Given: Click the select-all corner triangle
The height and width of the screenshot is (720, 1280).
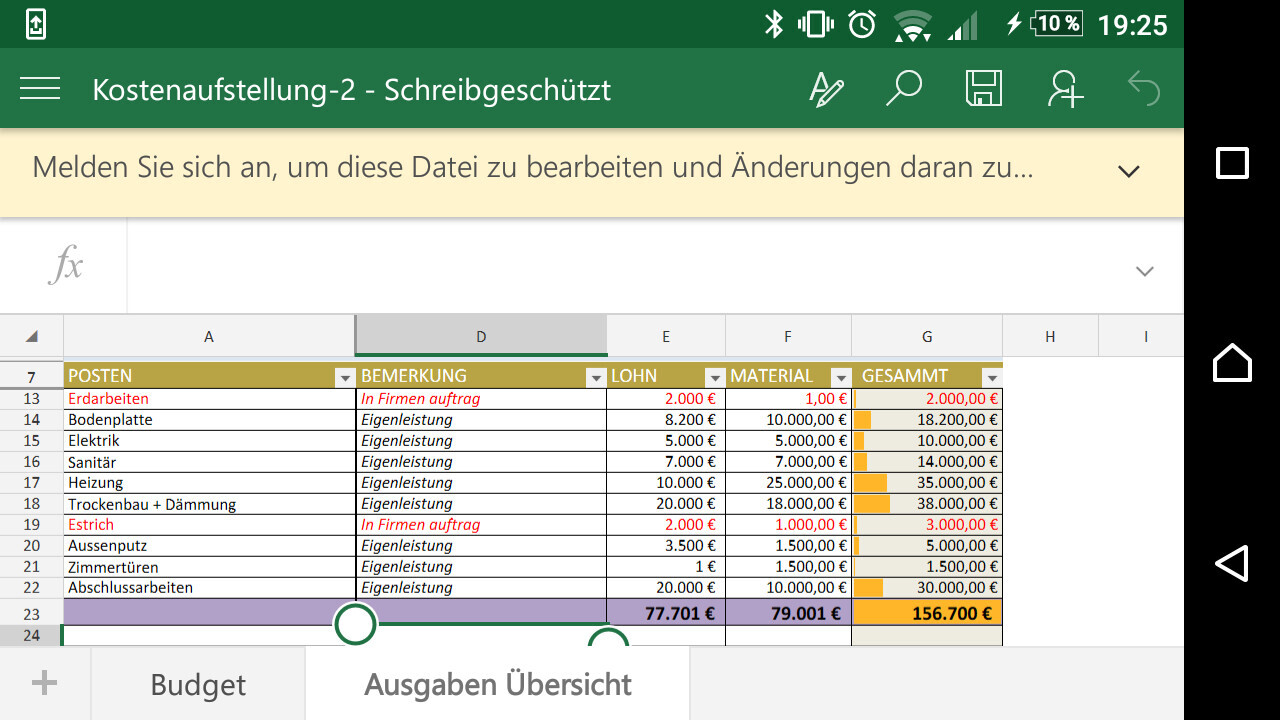Looking at the screenshot, I should coord(32,337).
